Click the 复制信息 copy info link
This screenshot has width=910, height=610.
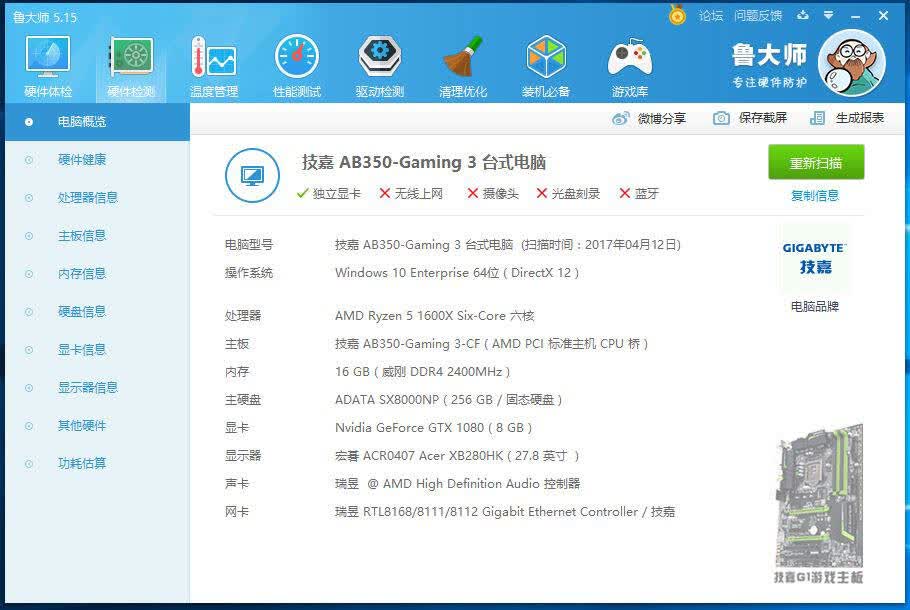tap(815, 196)
